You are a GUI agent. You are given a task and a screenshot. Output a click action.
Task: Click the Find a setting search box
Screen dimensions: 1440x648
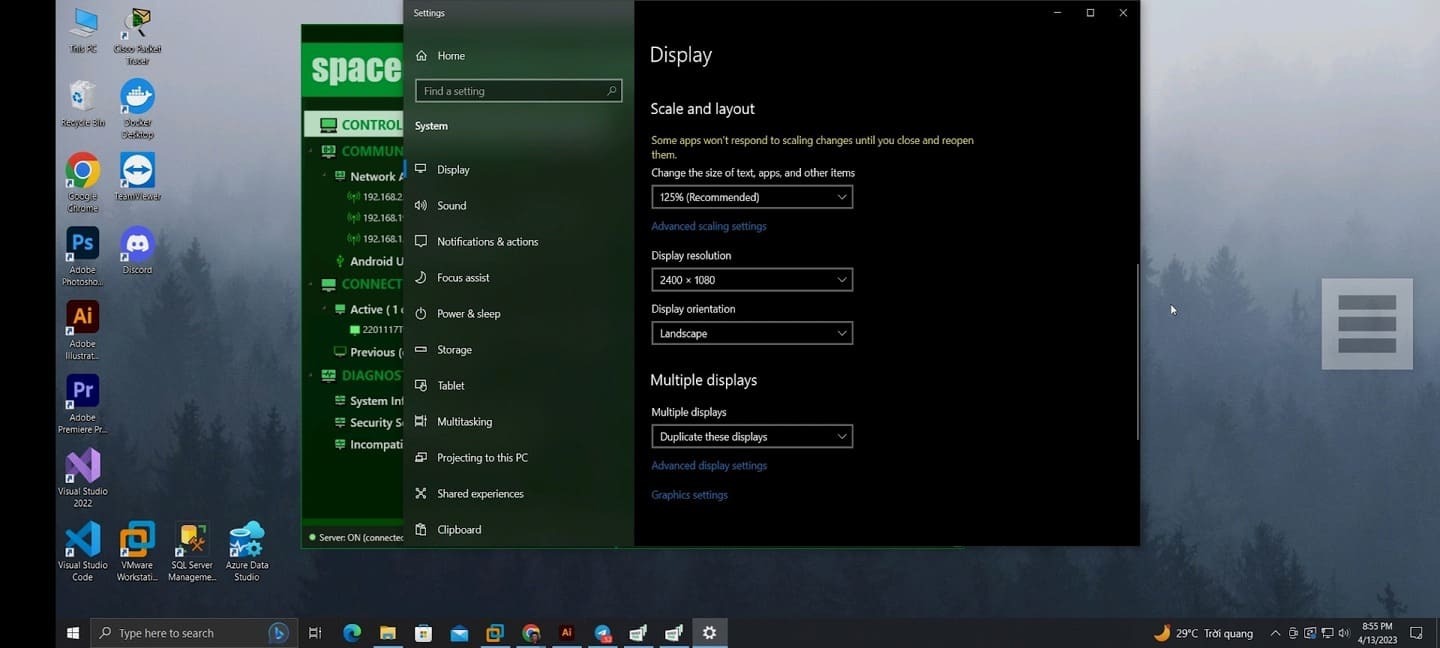point(518,91)
